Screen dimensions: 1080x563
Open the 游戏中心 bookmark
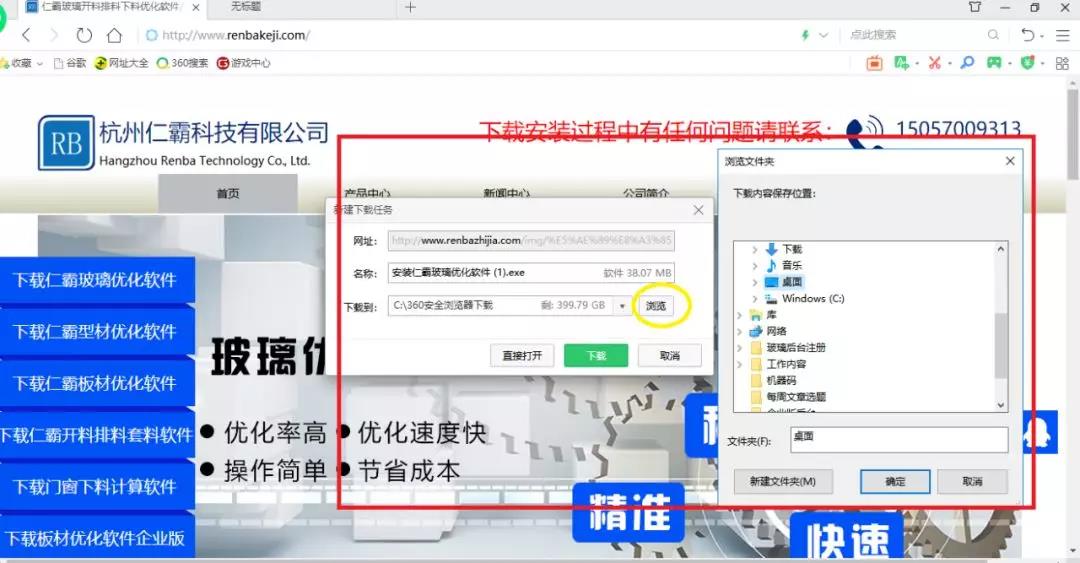coord(243,63)
